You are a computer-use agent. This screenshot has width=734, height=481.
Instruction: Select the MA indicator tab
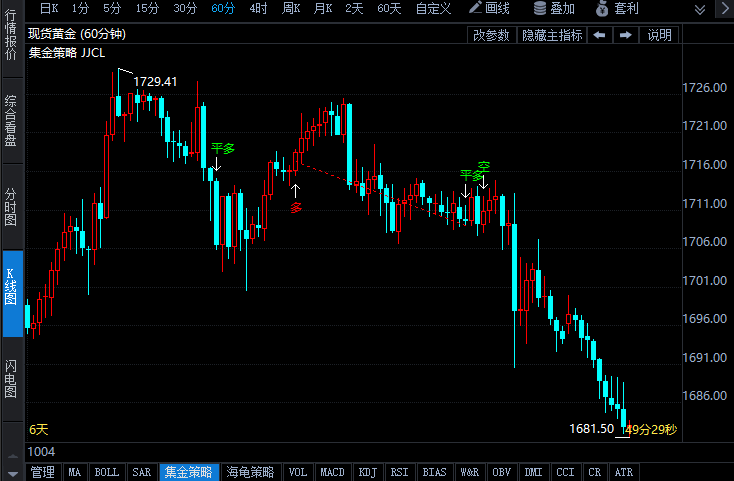tap(74, 472)
